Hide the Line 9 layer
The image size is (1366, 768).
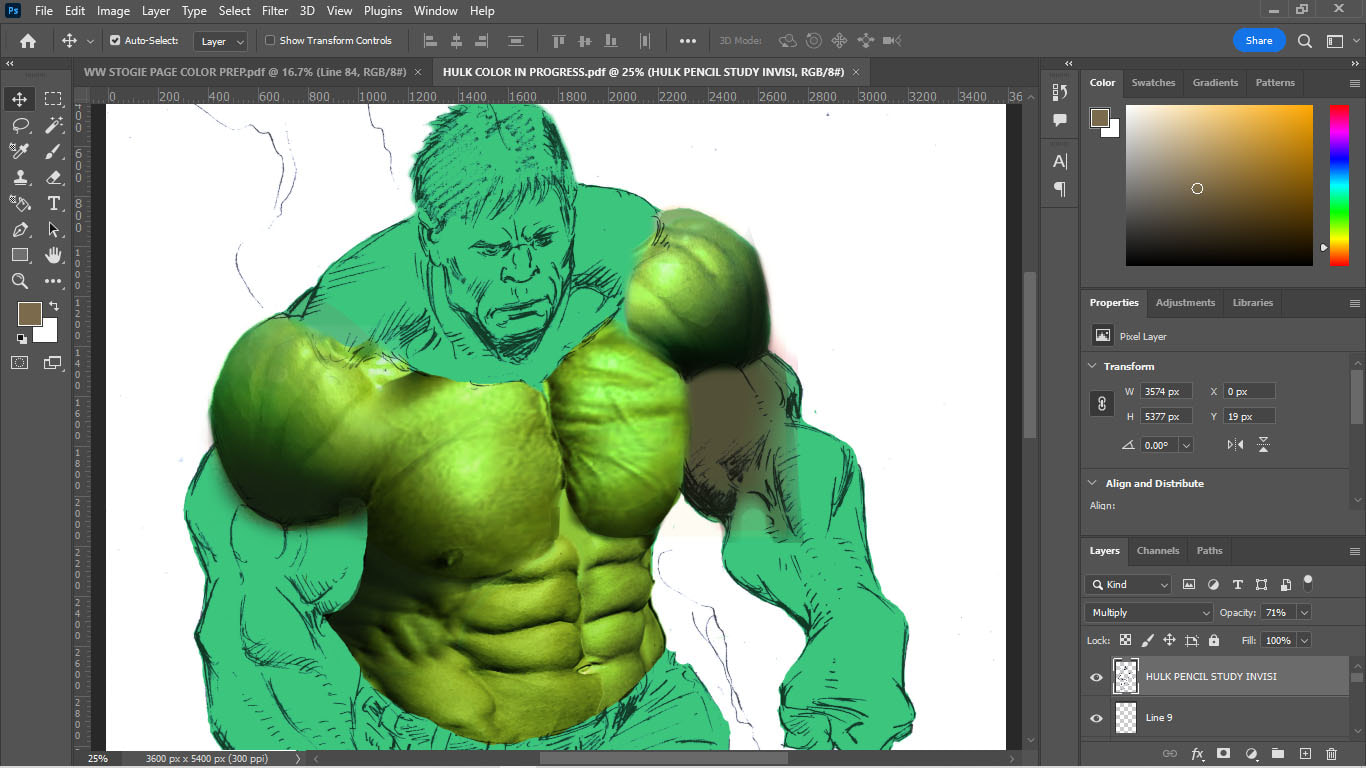1096,718
